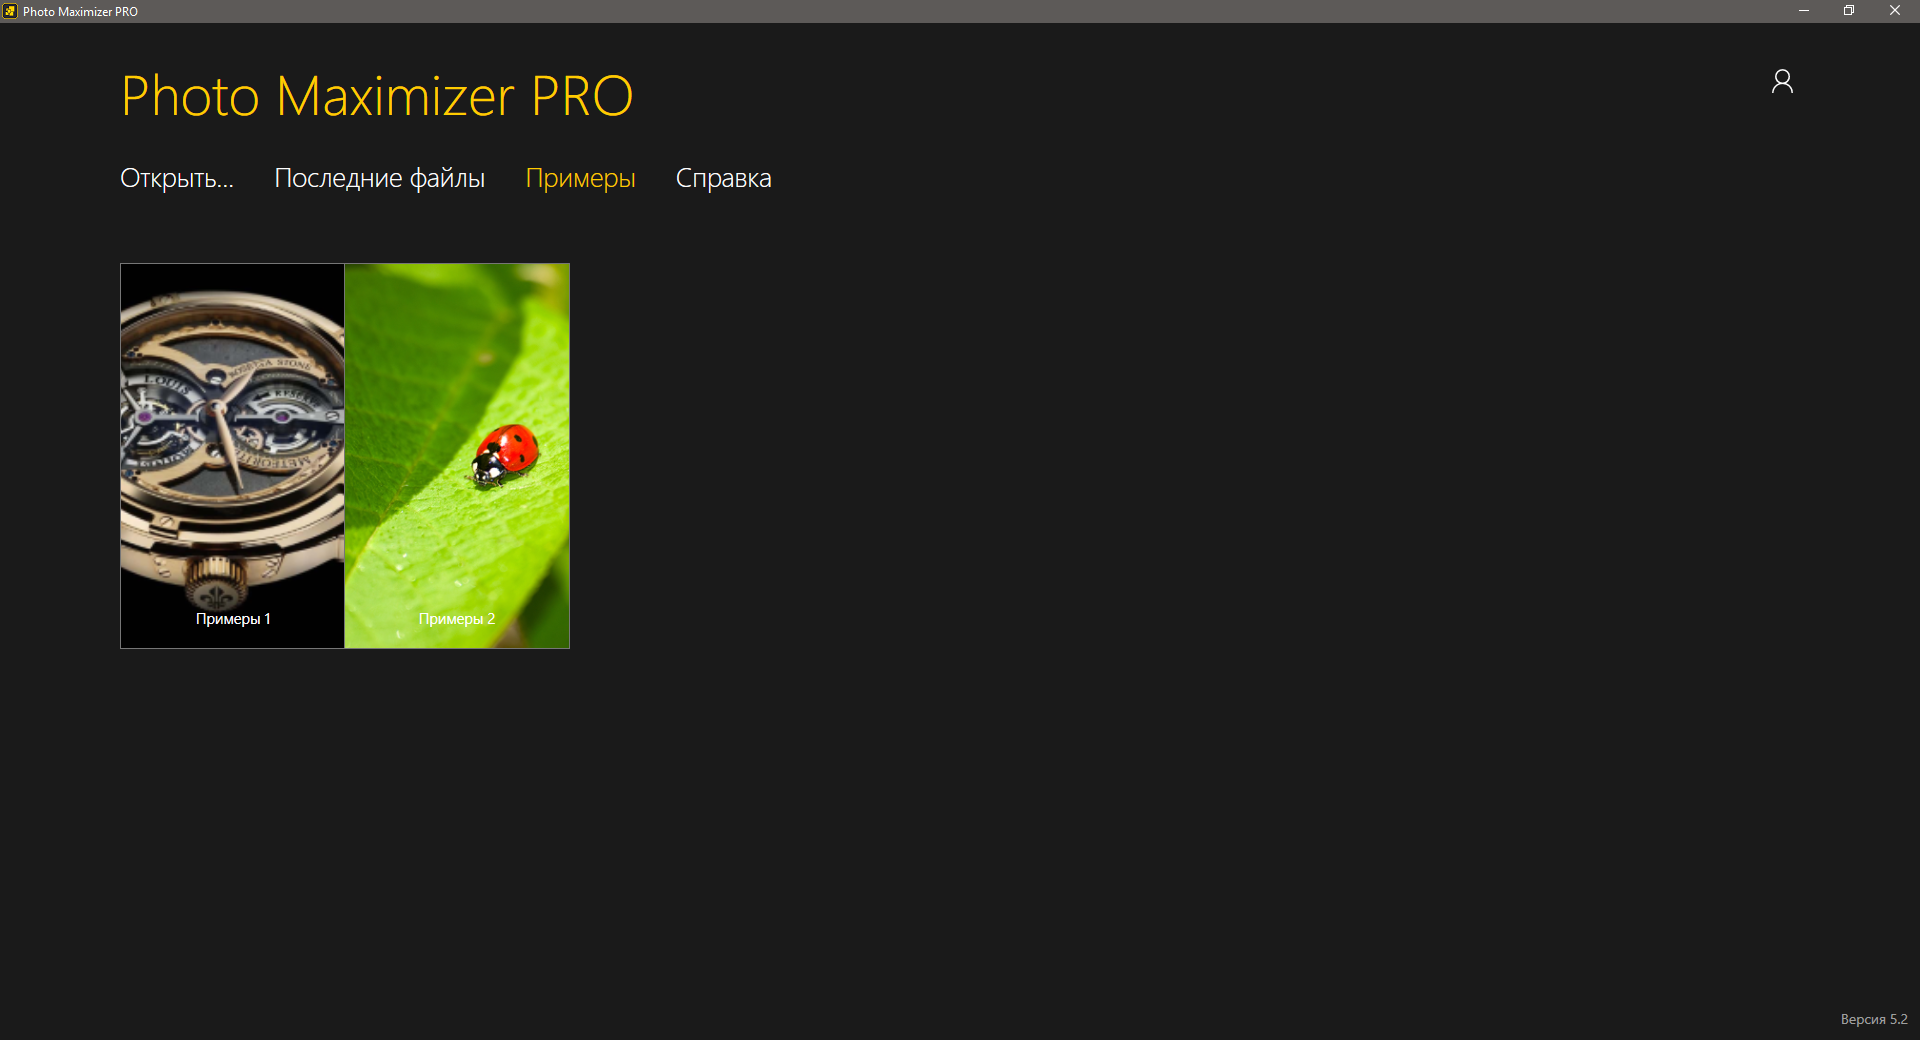Open the watch sample thumbnail

click(x=233, y=456)
